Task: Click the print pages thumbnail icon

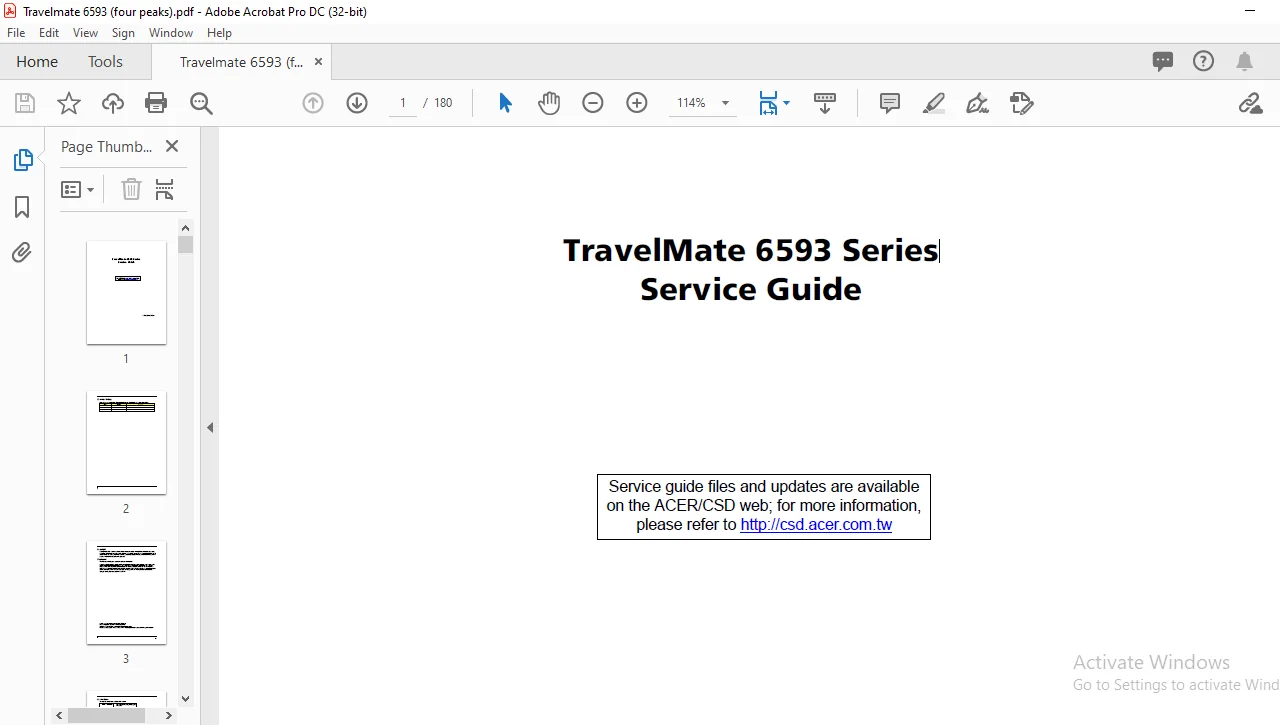Action: tap(165, 189)
